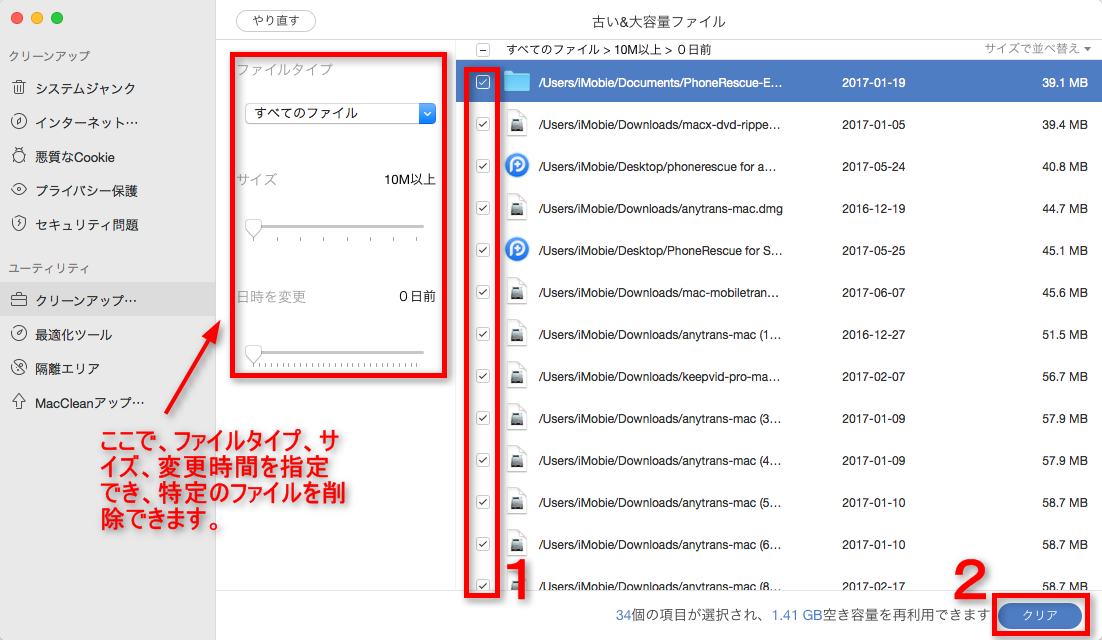Uncheck the anytrans-mac (4… checkbox
Viewport: 1102px width, 640px height.
point(483,461)
